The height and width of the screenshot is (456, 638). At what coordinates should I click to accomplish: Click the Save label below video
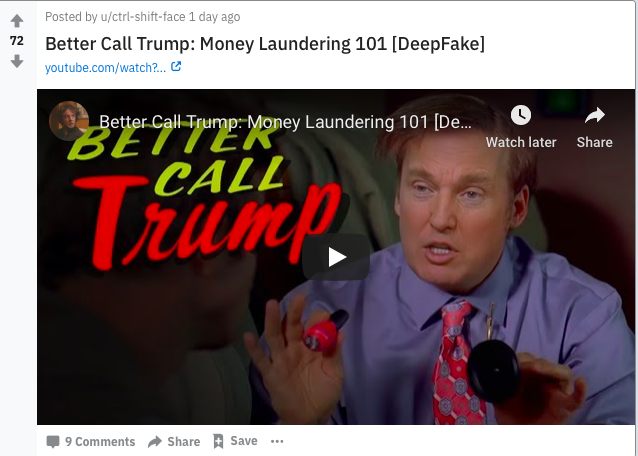244,441
